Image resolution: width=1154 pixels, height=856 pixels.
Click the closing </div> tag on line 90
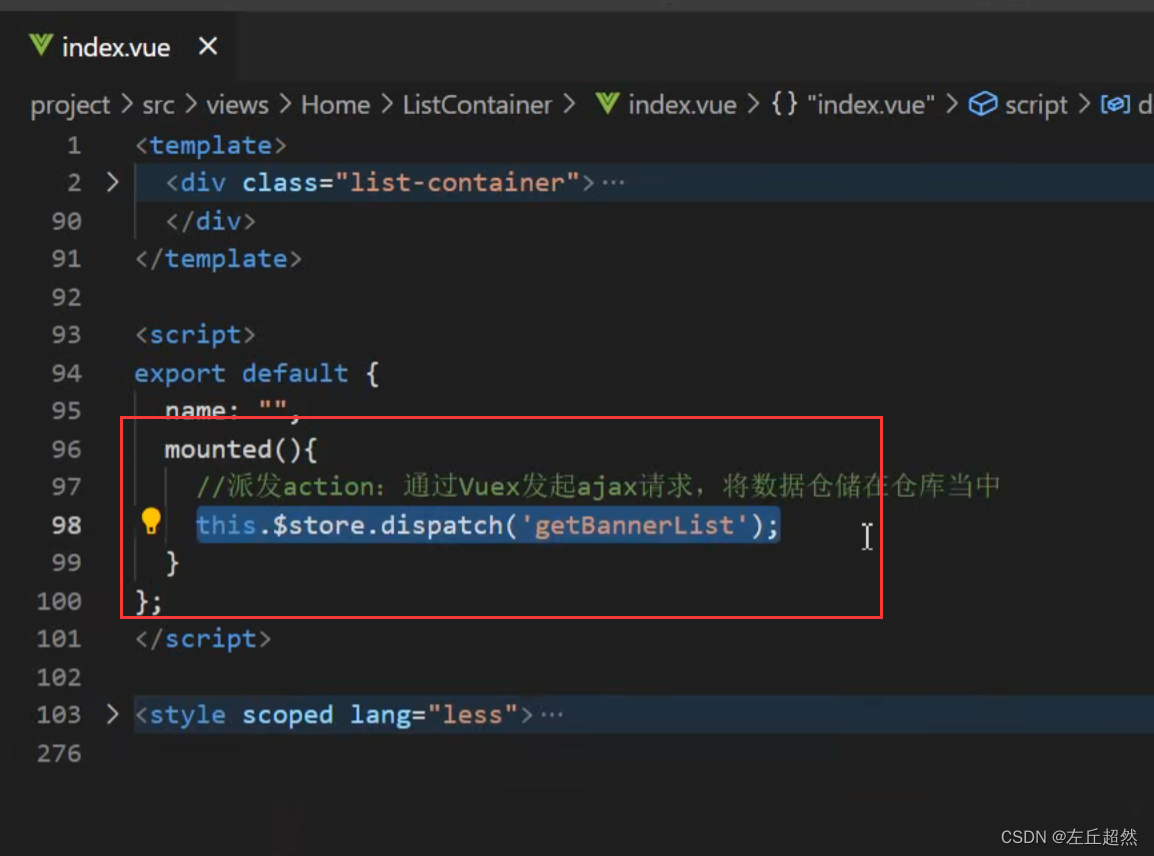click(x=210, y=221)
